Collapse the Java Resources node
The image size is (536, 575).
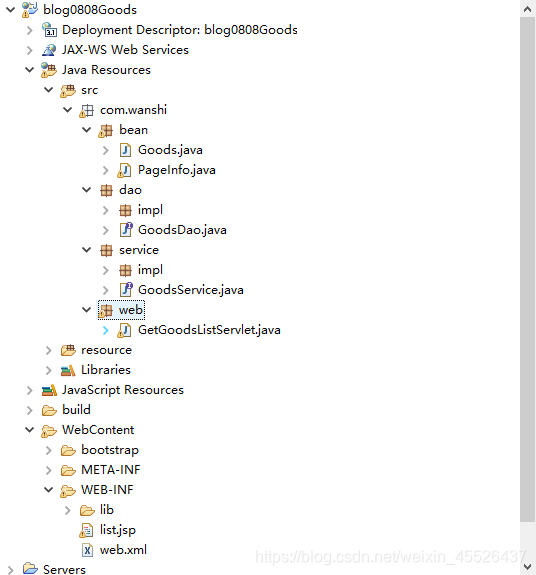pos(29,70)
